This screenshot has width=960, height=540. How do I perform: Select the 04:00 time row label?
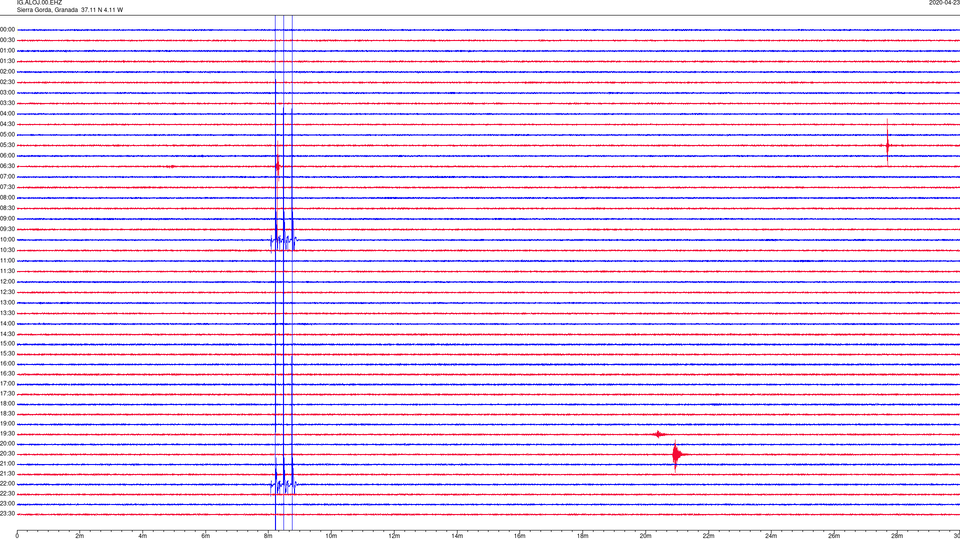pyautogui.click(x=7, y=114)
